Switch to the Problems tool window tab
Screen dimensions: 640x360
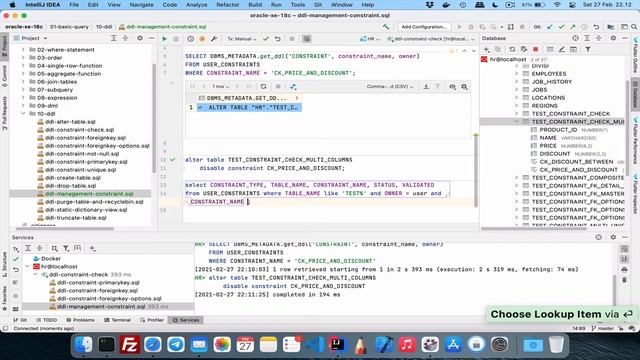pos(80,320)
